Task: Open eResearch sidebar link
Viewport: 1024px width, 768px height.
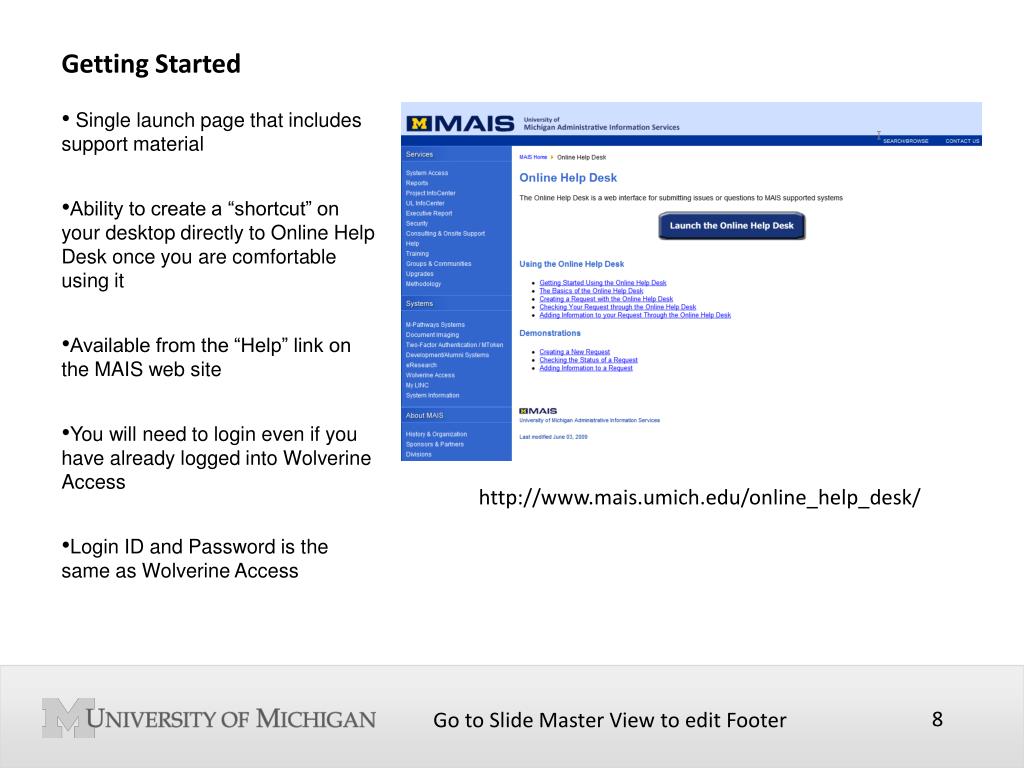Action: tap(421, 365)
